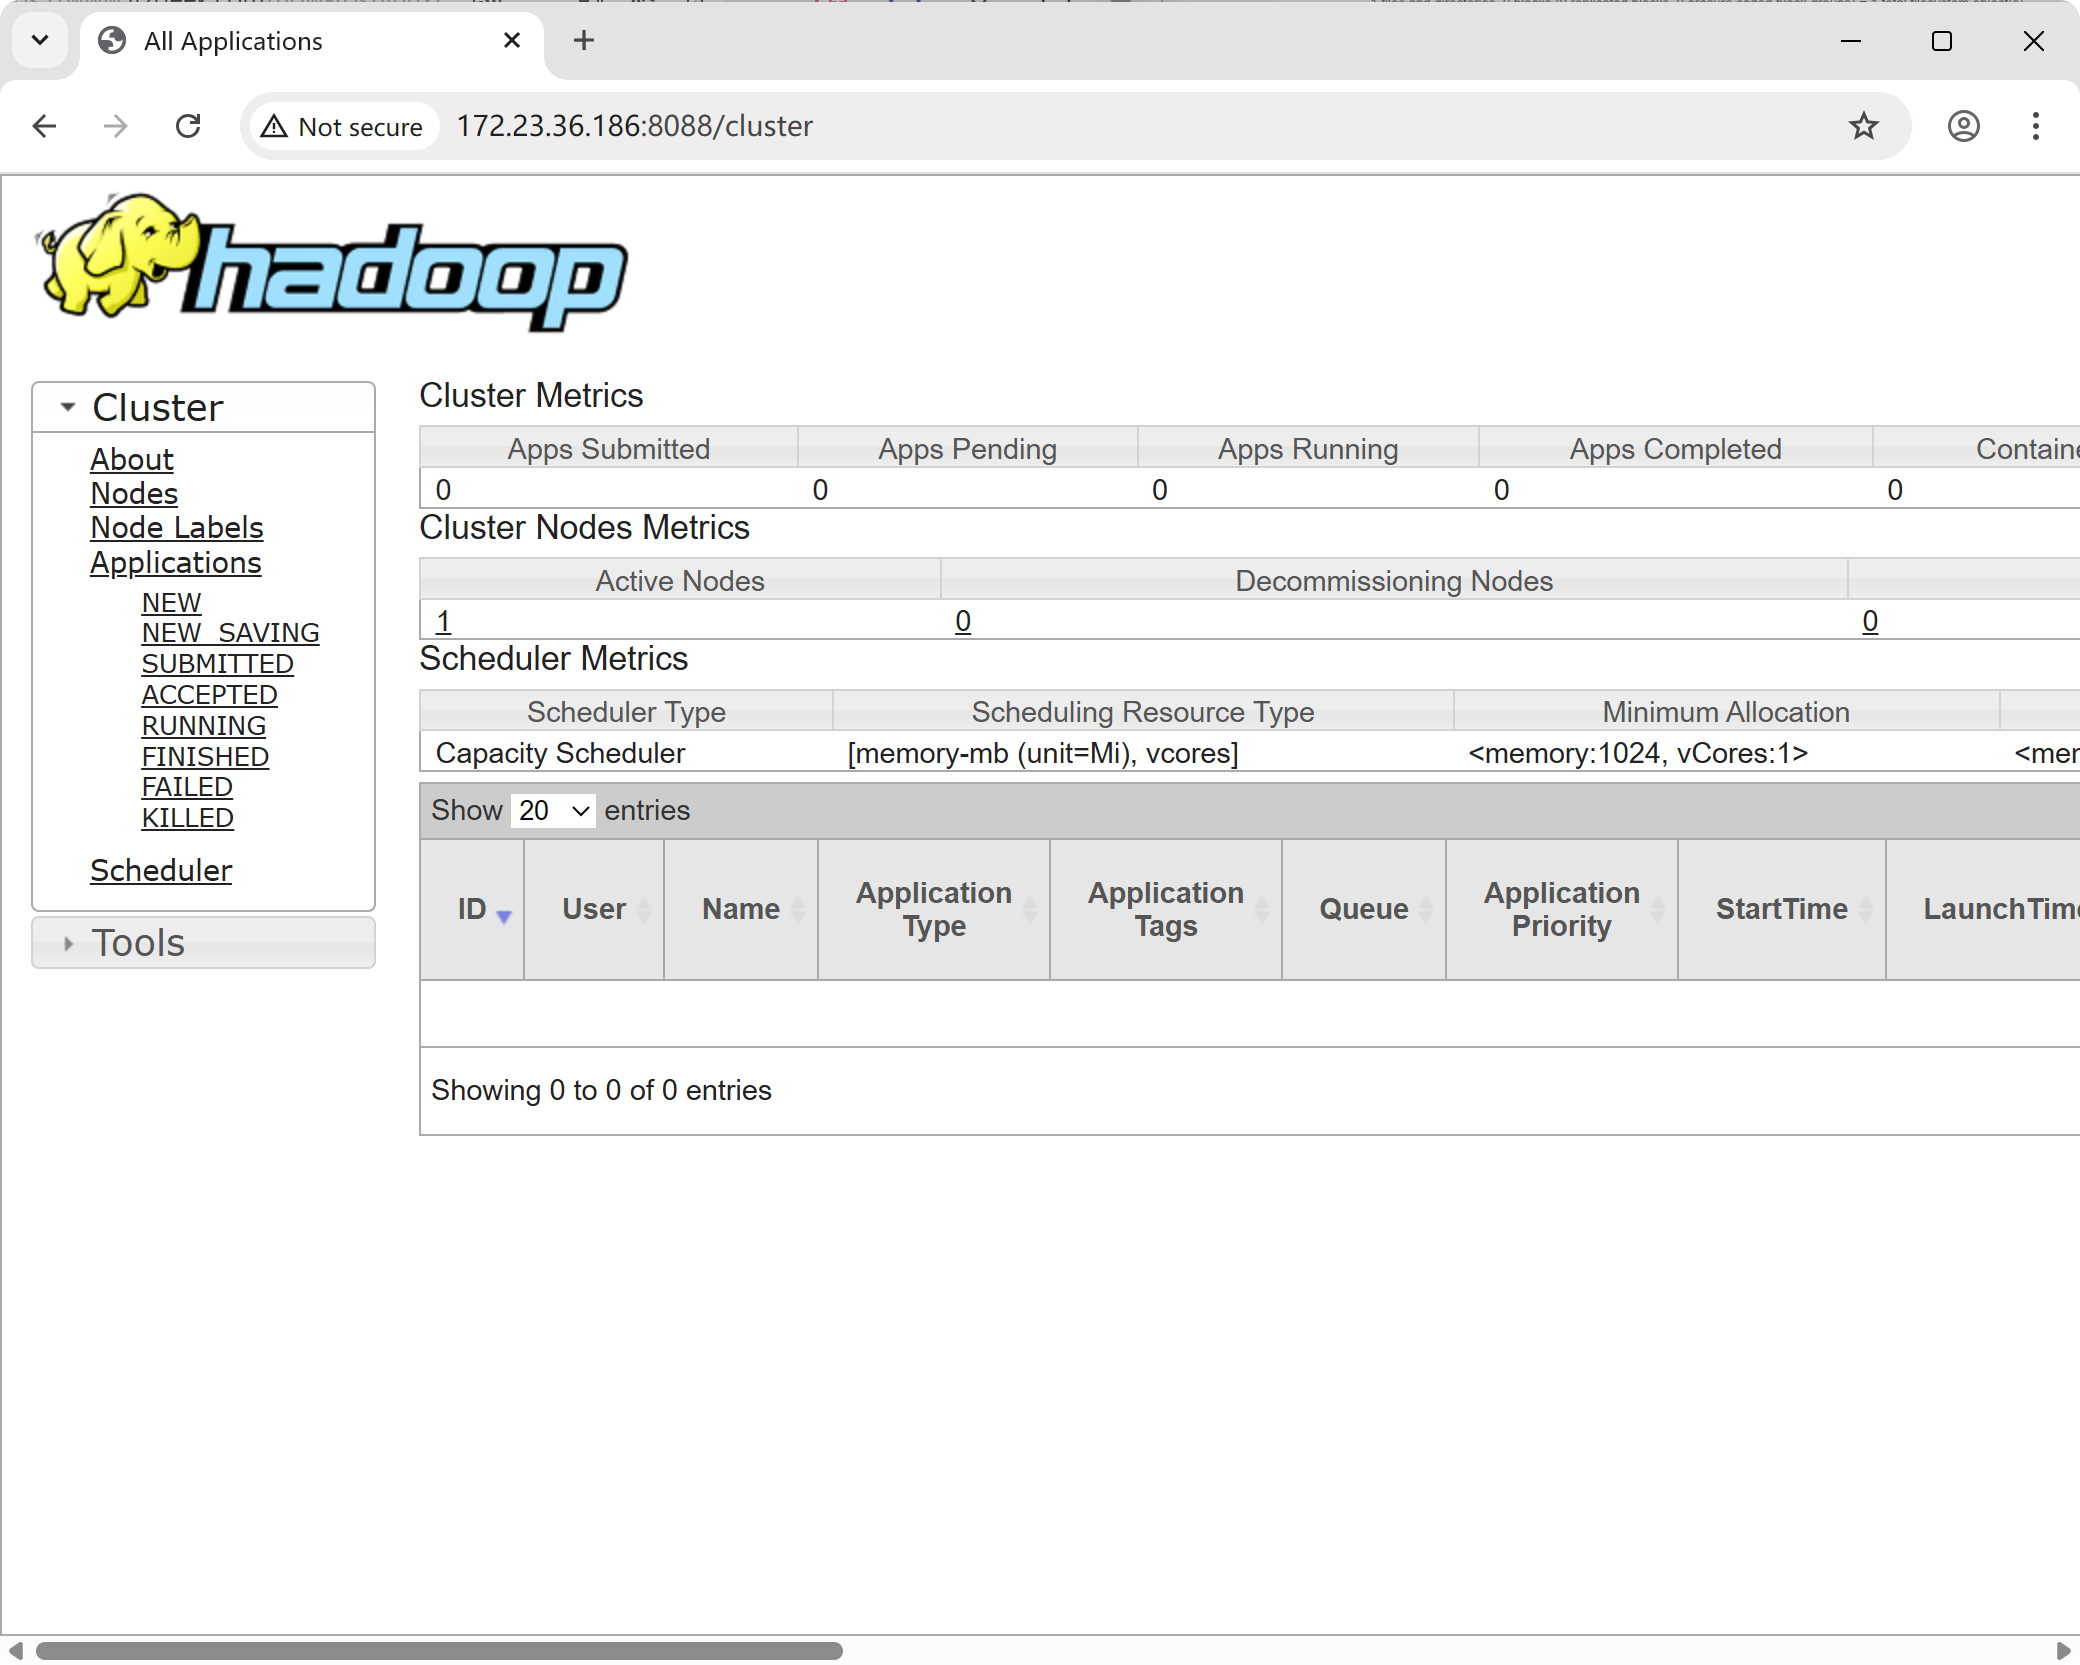The height and width of the screenshot is (1665, 2080).
Task: Open the Not secure warning details
Action: (x=343, y=126)
